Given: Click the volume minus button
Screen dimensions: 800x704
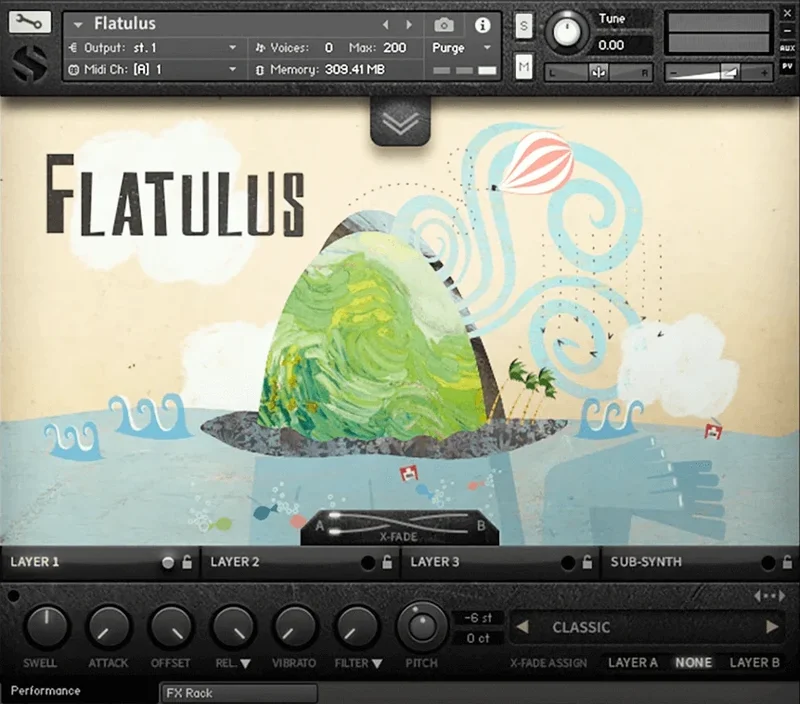Looking at the screenshot, I should (673, 73).
